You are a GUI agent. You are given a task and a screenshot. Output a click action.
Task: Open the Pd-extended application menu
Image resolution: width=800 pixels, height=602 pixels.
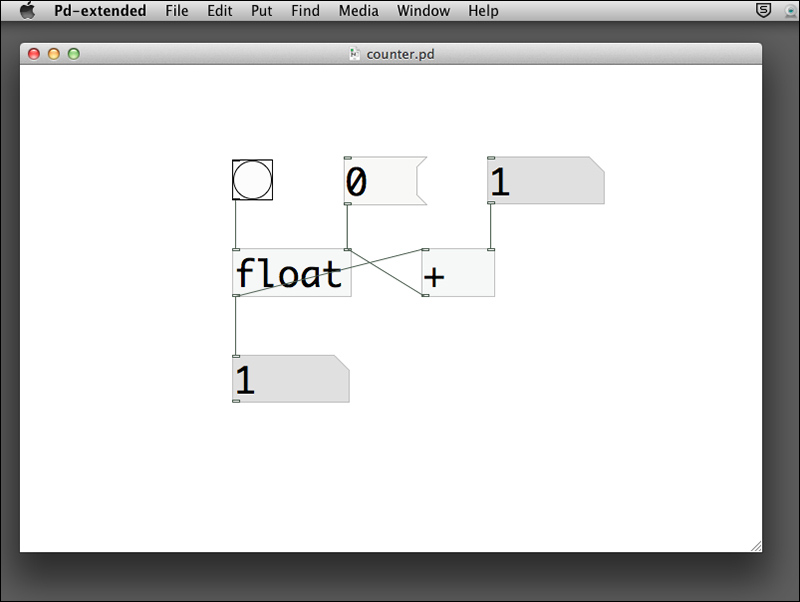click(x=100, y=11)
